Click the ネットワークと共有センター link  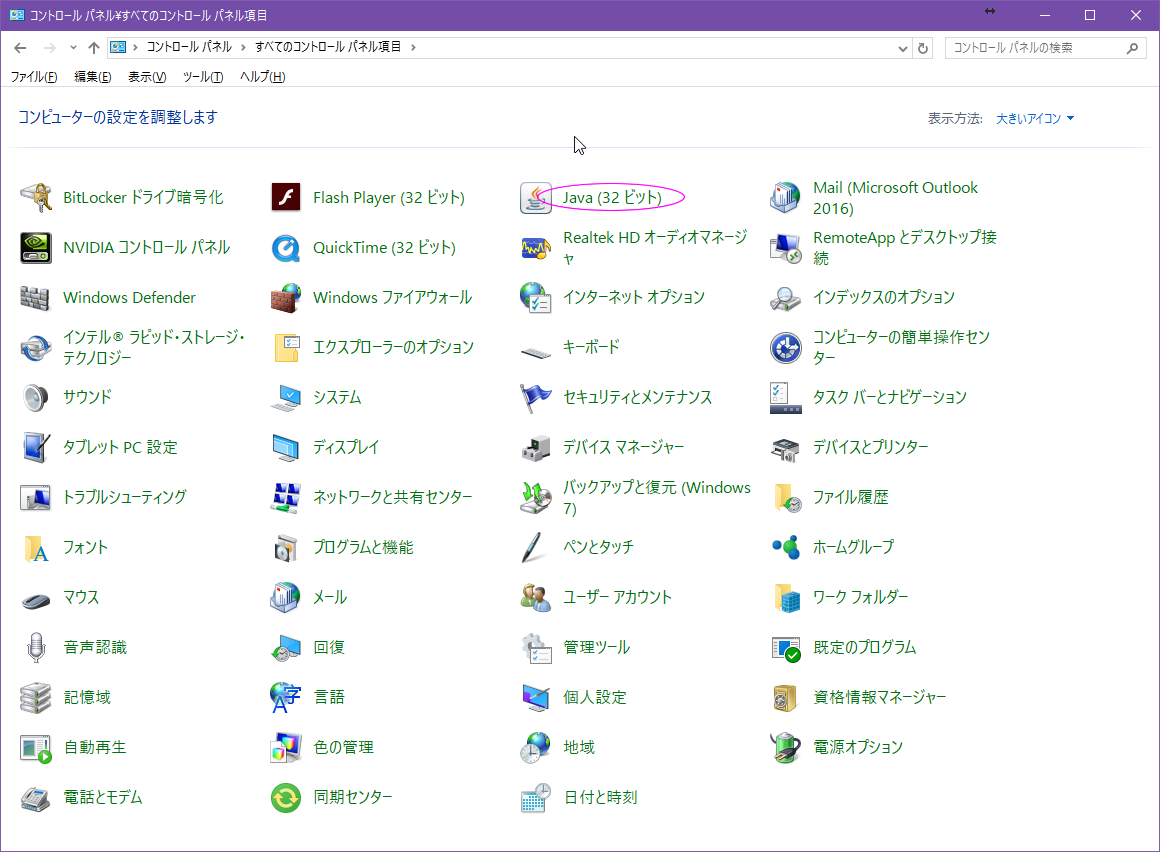pyautogui.click(x=392, y=497)
